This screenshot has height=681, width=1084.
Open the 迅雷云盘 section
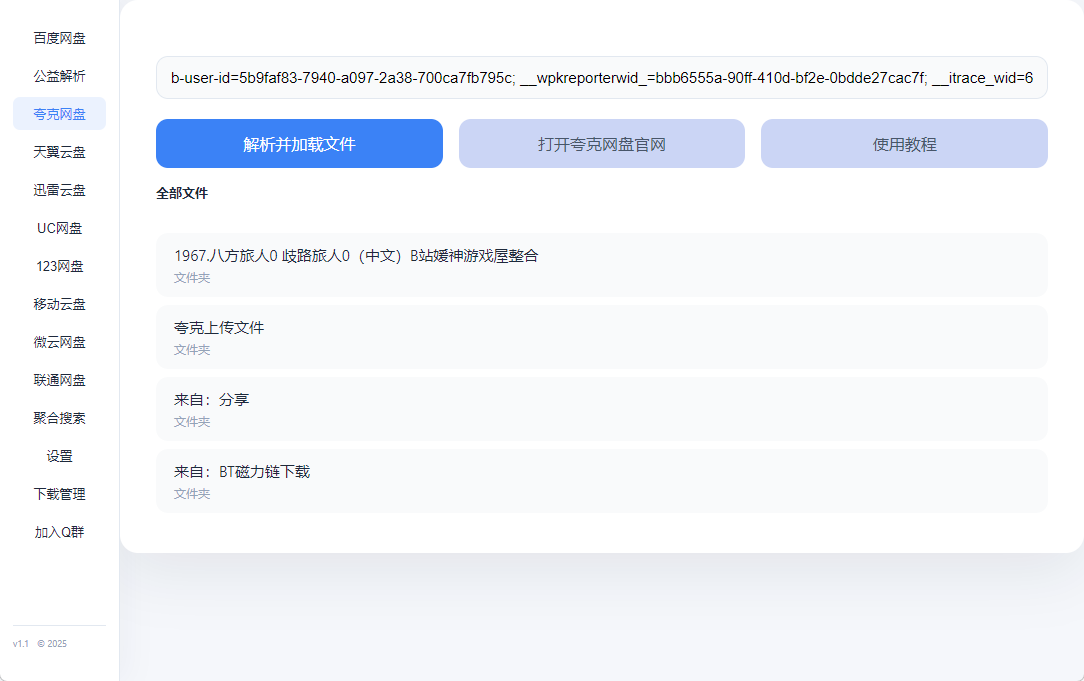[x=59, y=190]
